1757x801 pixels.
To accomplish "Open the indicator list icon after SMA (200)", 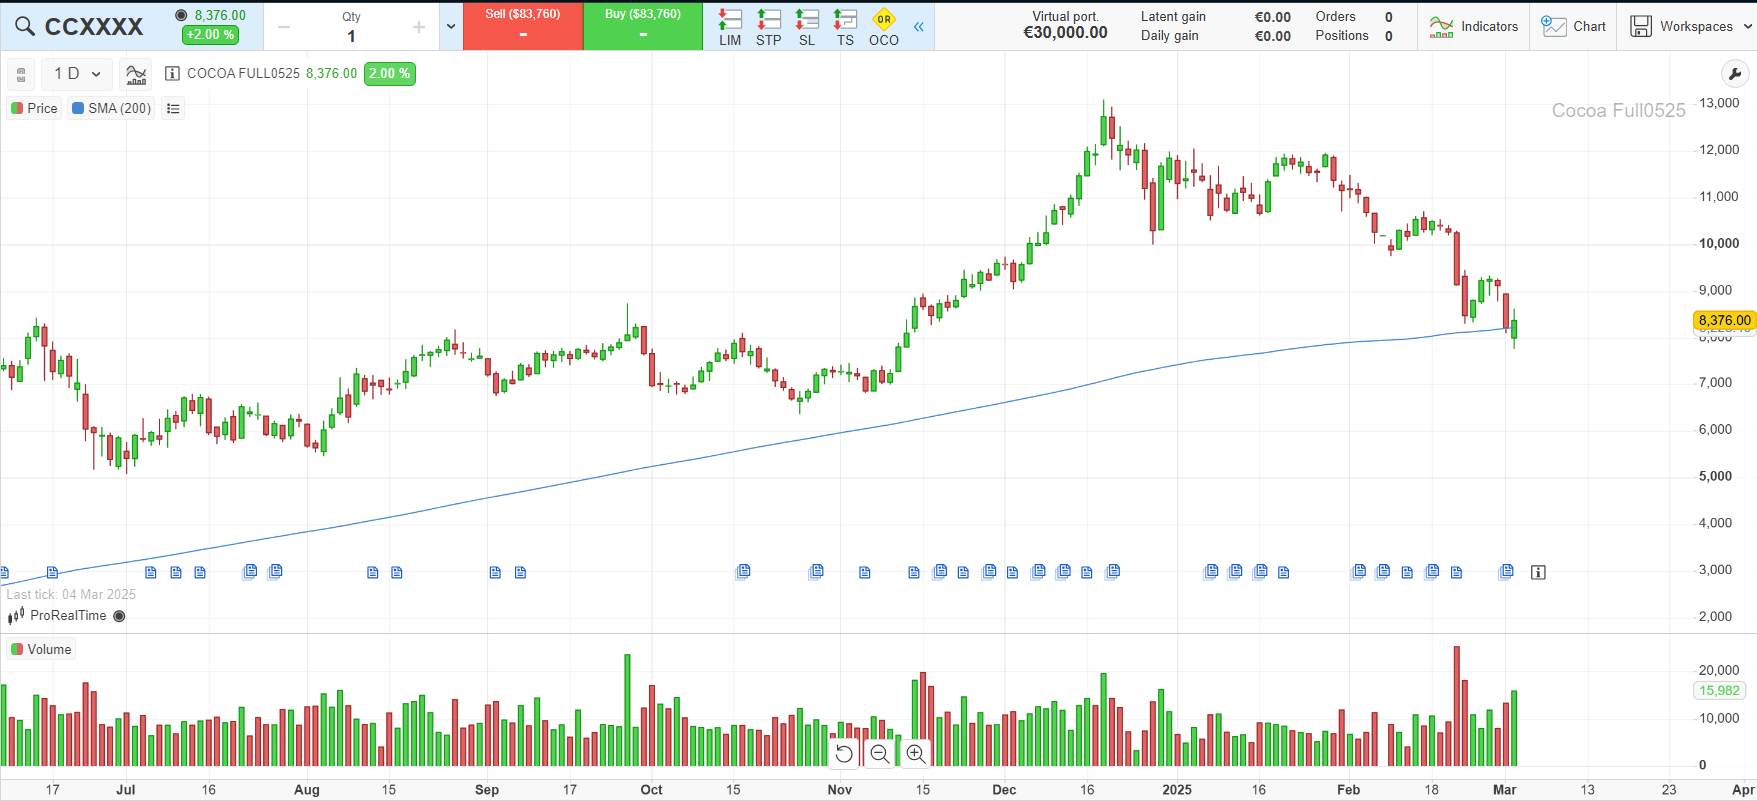I will tap(173, 108).
